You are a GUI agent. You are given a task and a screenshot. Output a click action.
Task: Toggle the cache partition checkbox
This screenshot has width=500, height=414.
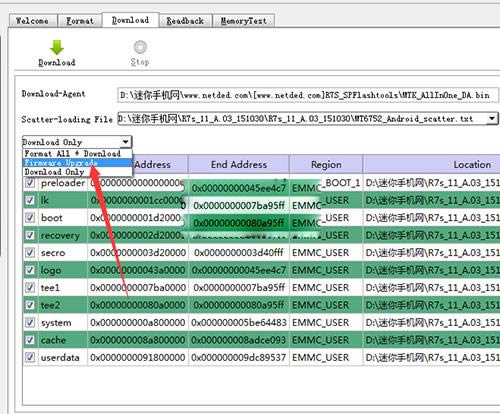[30, 340]
